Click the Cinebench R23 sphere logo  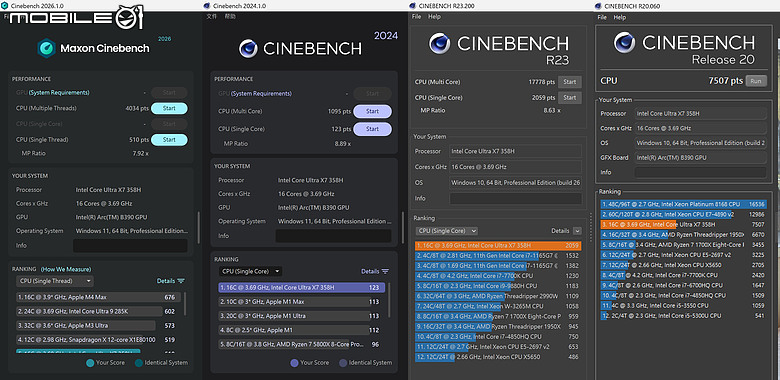pyautogui.click(x=439, y=44)
